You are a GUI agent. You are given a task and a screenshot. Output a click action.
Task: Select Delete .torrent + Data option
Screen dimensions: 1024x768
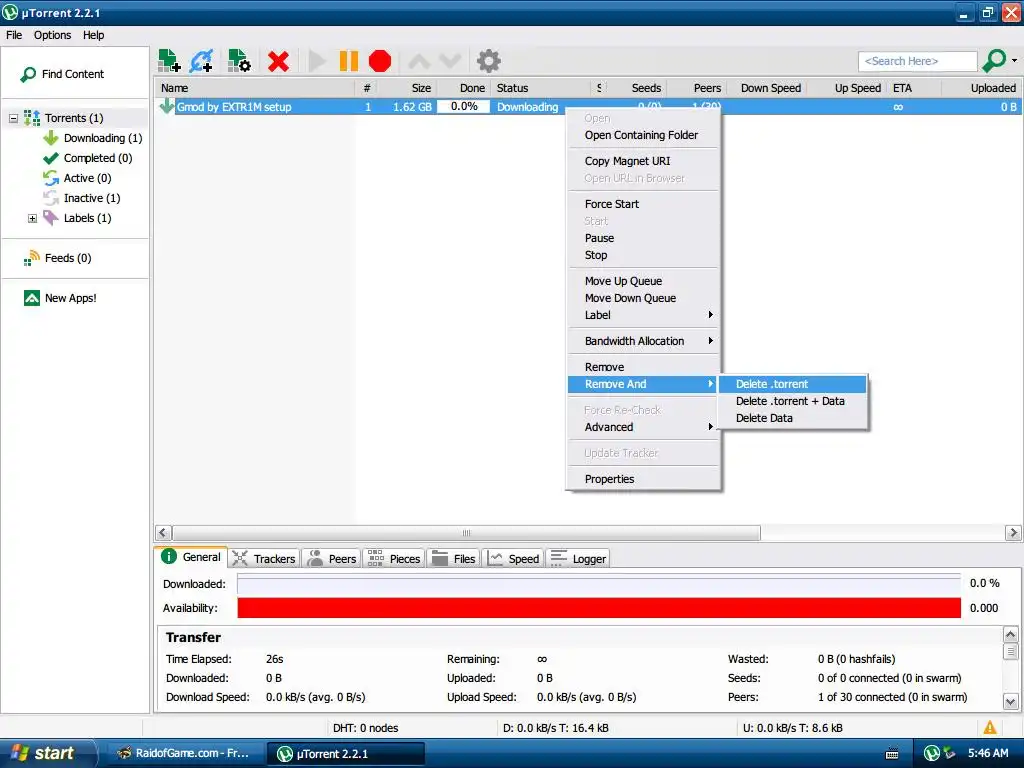tap(793, 402)
